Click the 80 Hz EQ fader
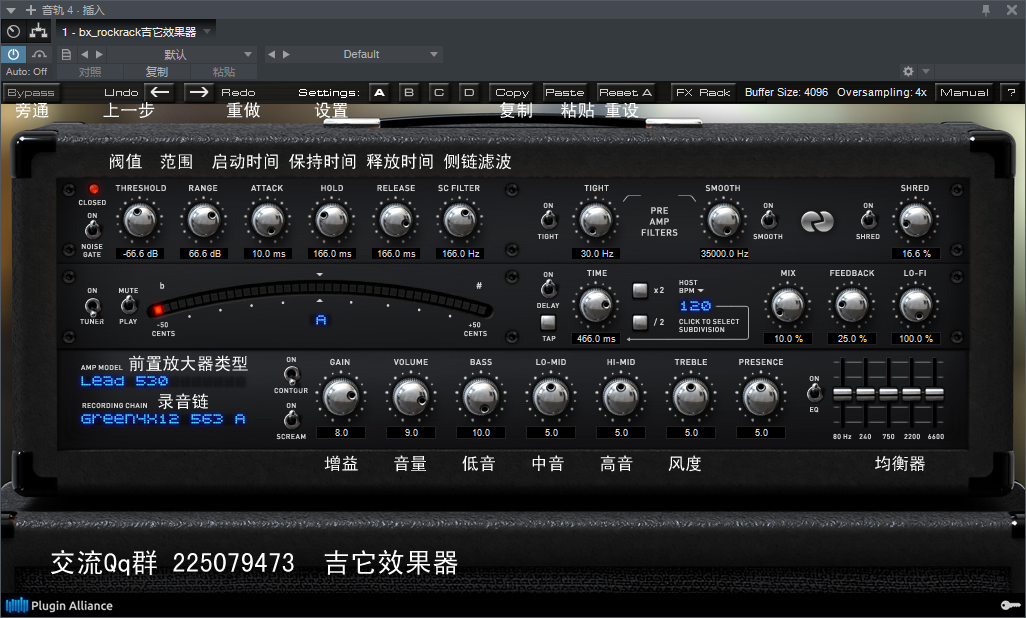The image size is (1026, 618). click(x=842, y=394)
